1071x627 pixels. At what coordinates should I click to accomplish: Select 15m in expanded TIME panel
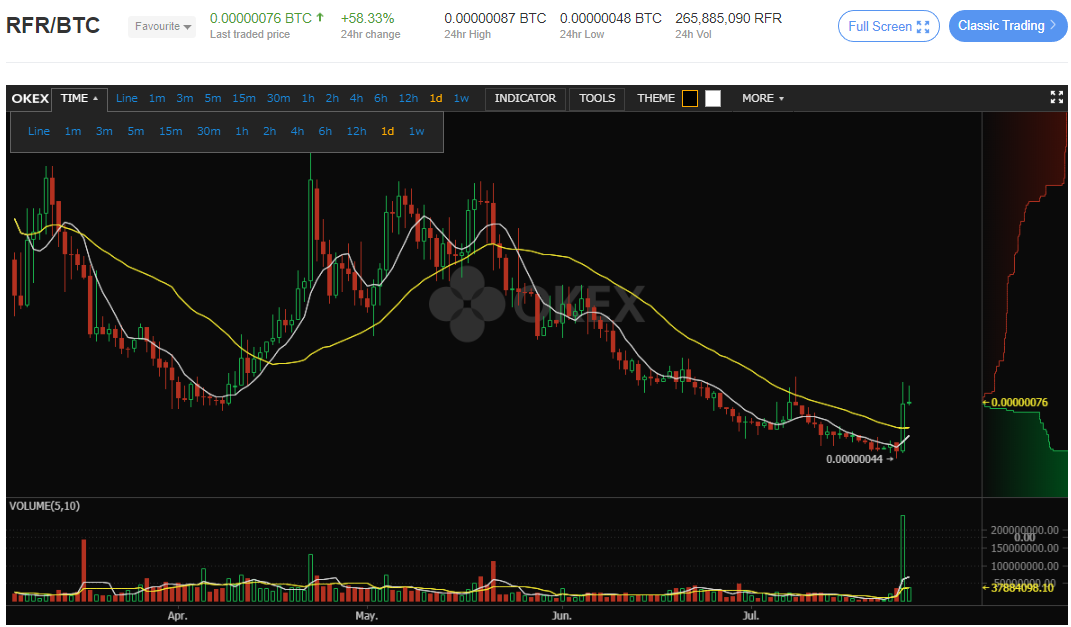[171, 131]
